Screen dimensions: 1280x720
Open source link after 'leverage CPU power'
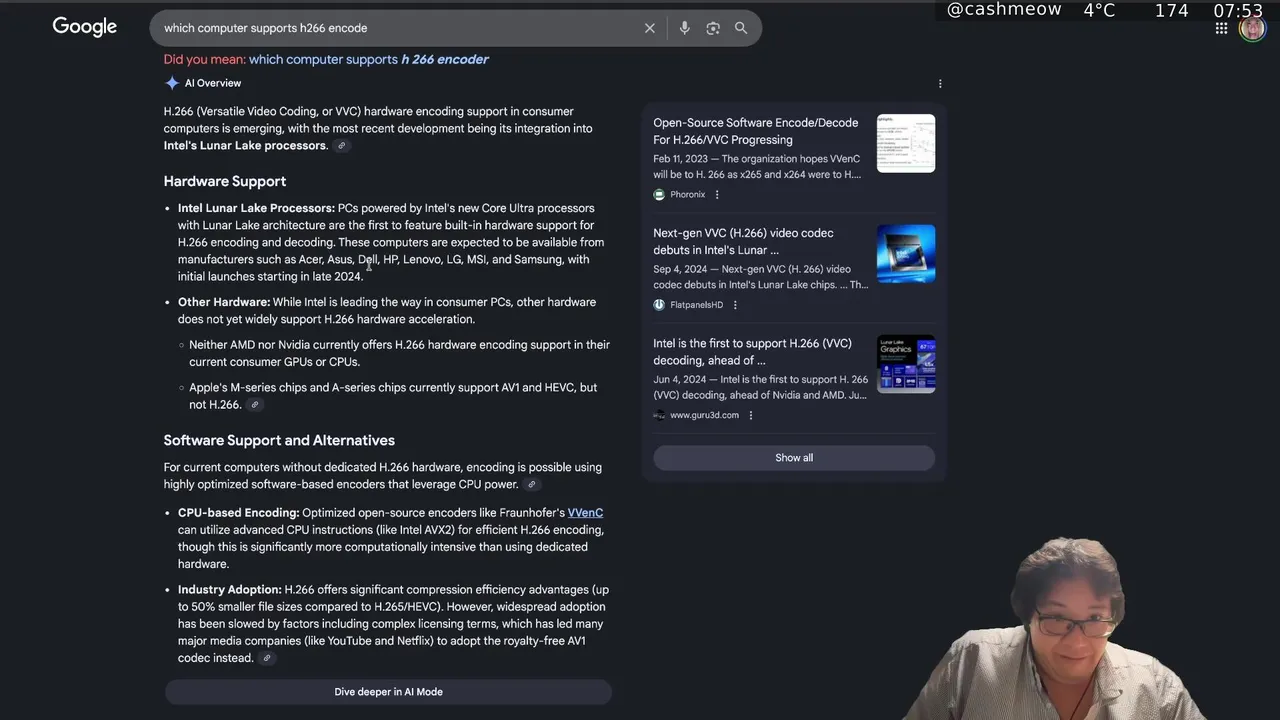tap(532, 485)
